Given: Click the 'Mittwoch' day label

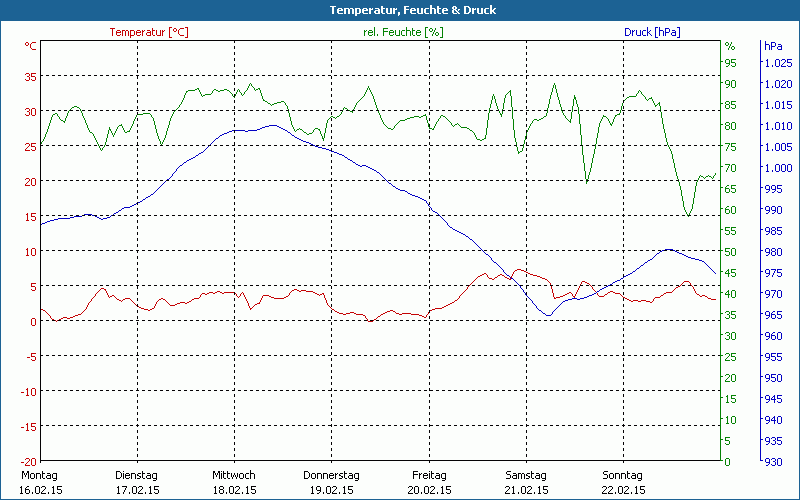Looking at the screenshot, I should click(234, 476).
